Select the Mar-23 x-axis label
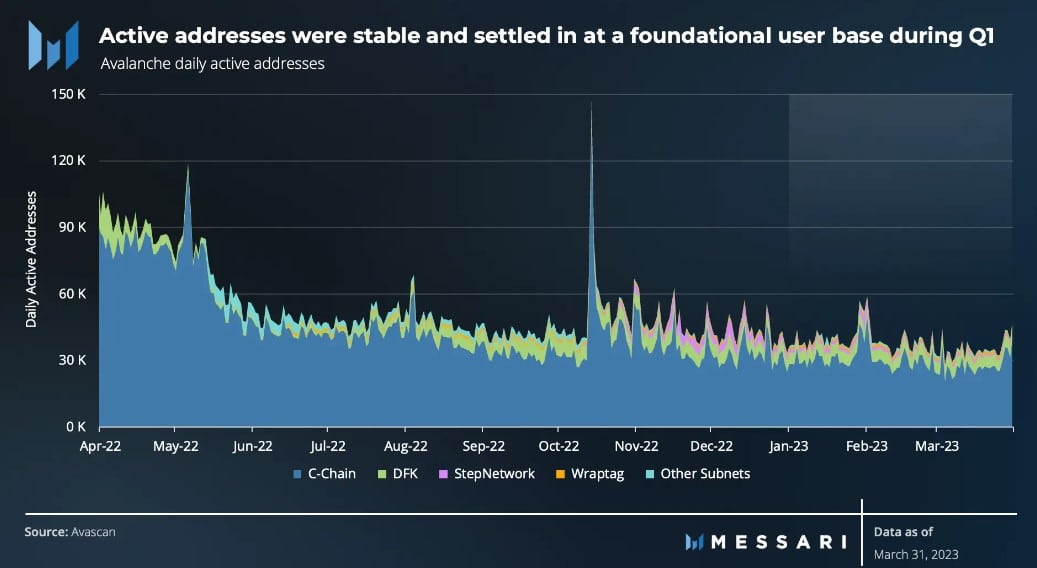Screen dimensions: 1037x568 point(936,446)
